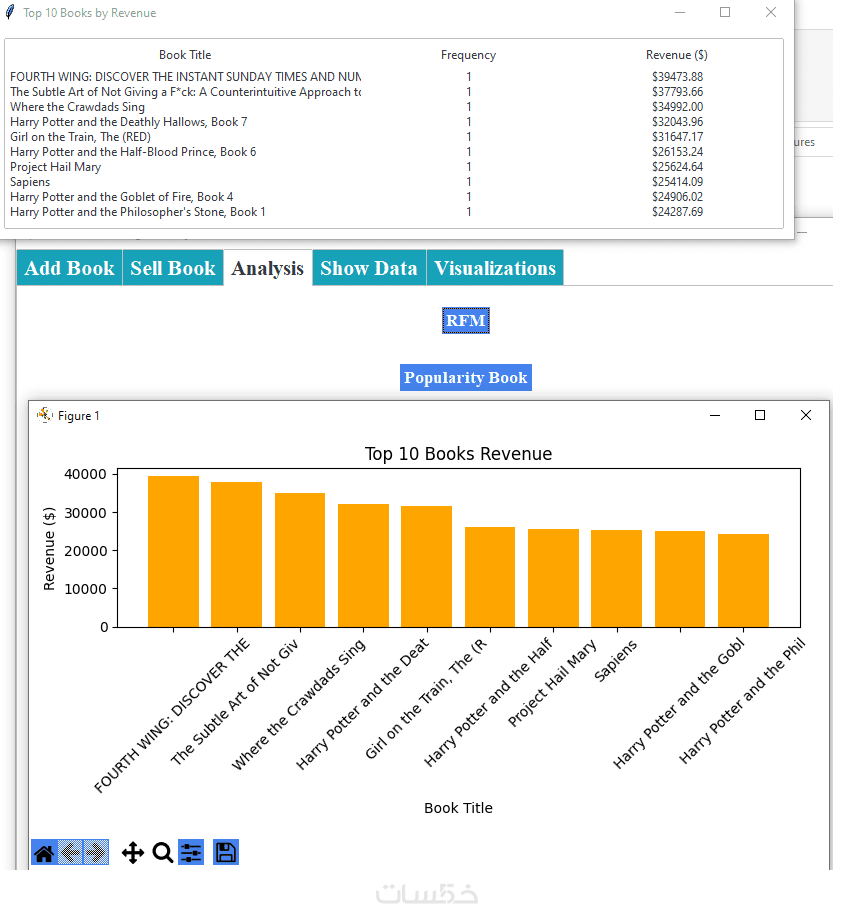Select The Subtle Art of Not Giving row
Screen dimensions: 854x922
tap(393, 92)
